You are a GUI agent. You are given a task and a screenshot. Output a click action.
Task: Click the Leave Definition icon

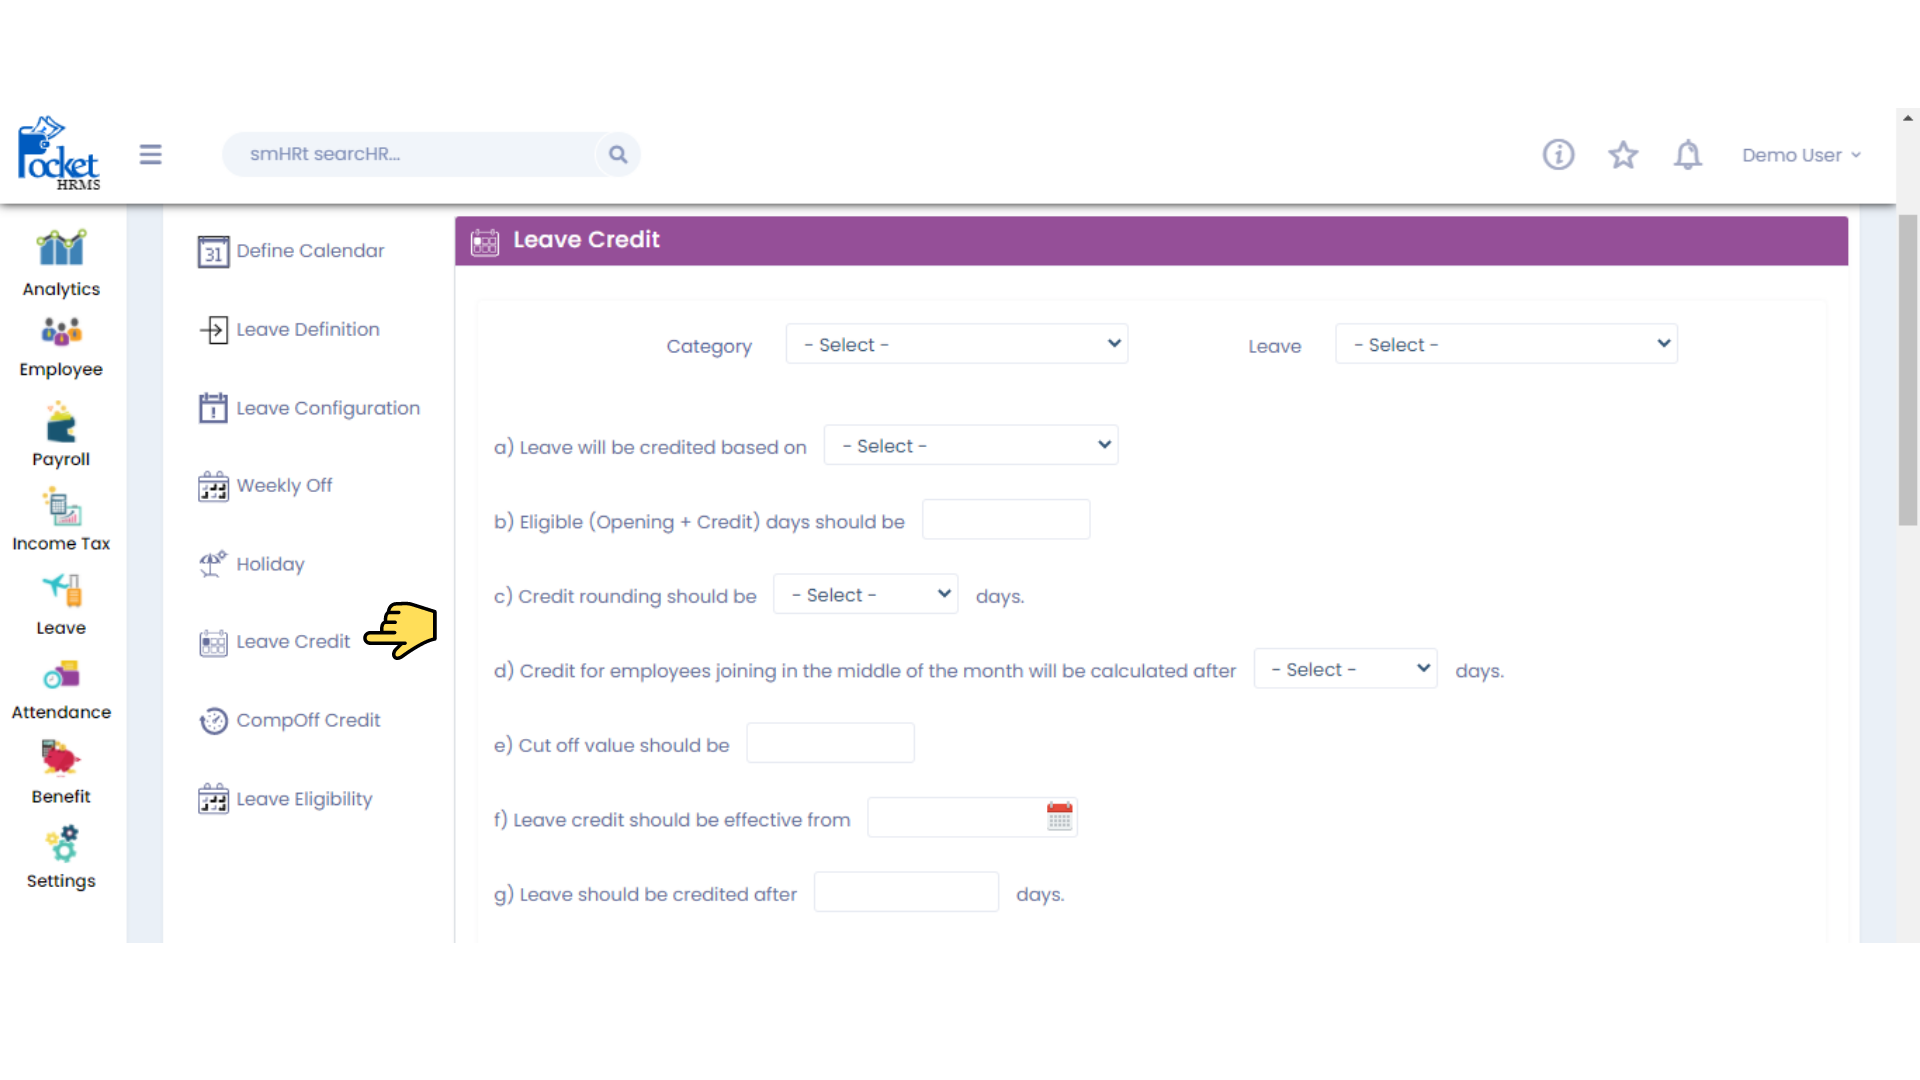(213, 330)
